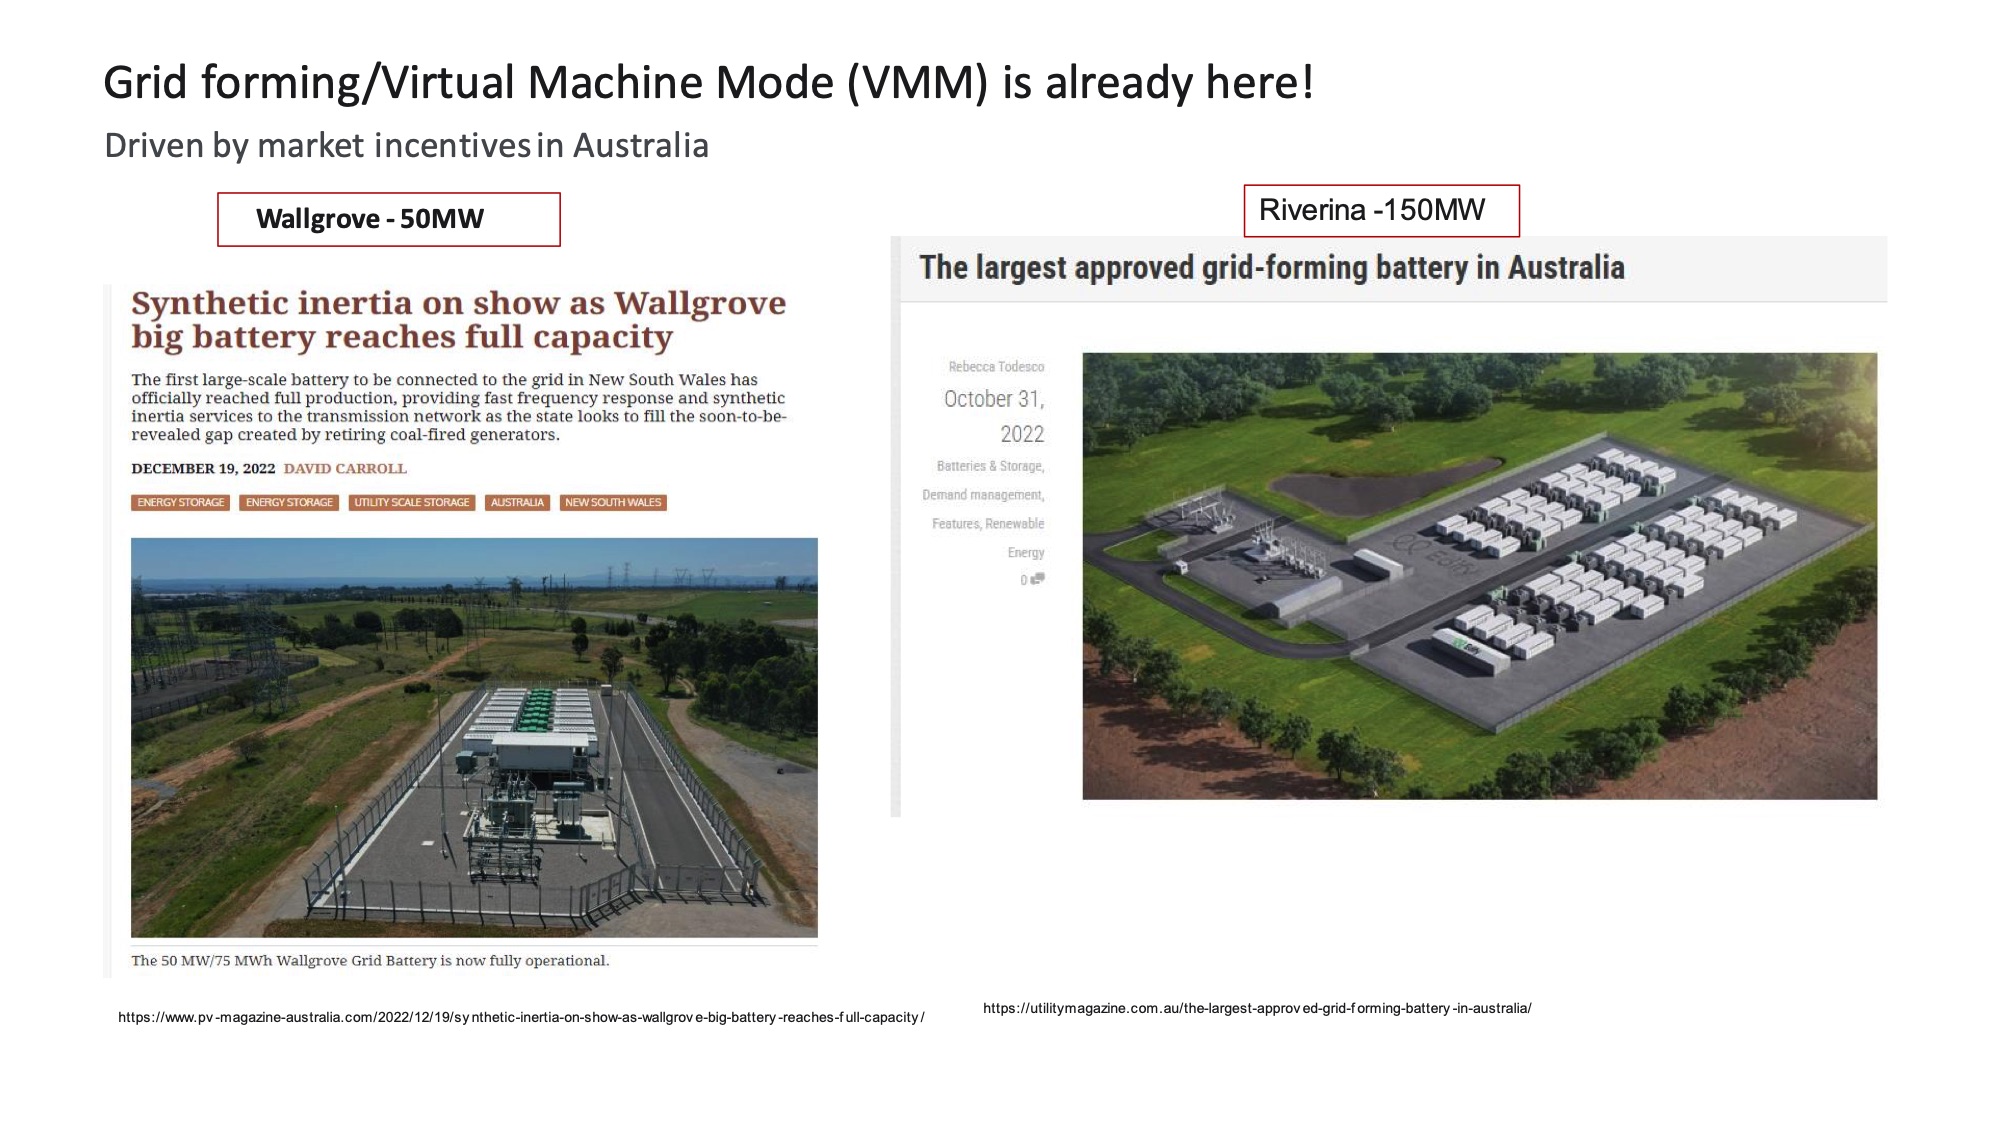Image resolution: width=2000 pixels, height=1125 pixels.
Task: Click the Riverina battery site rendering image
Action: (1479, 575)
